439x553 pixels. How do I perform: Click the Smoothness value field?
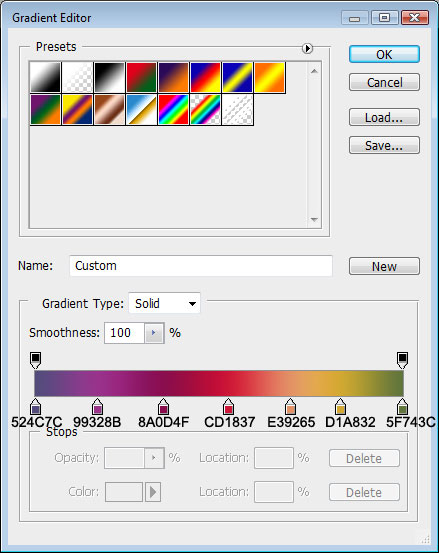(124, 333)
